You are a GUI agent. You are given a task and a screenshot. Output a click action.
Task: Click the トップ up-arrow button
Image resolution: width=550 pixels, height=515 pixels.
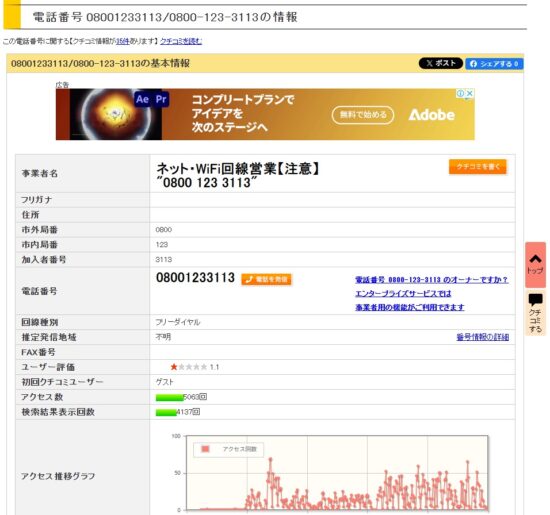point(535,265)
